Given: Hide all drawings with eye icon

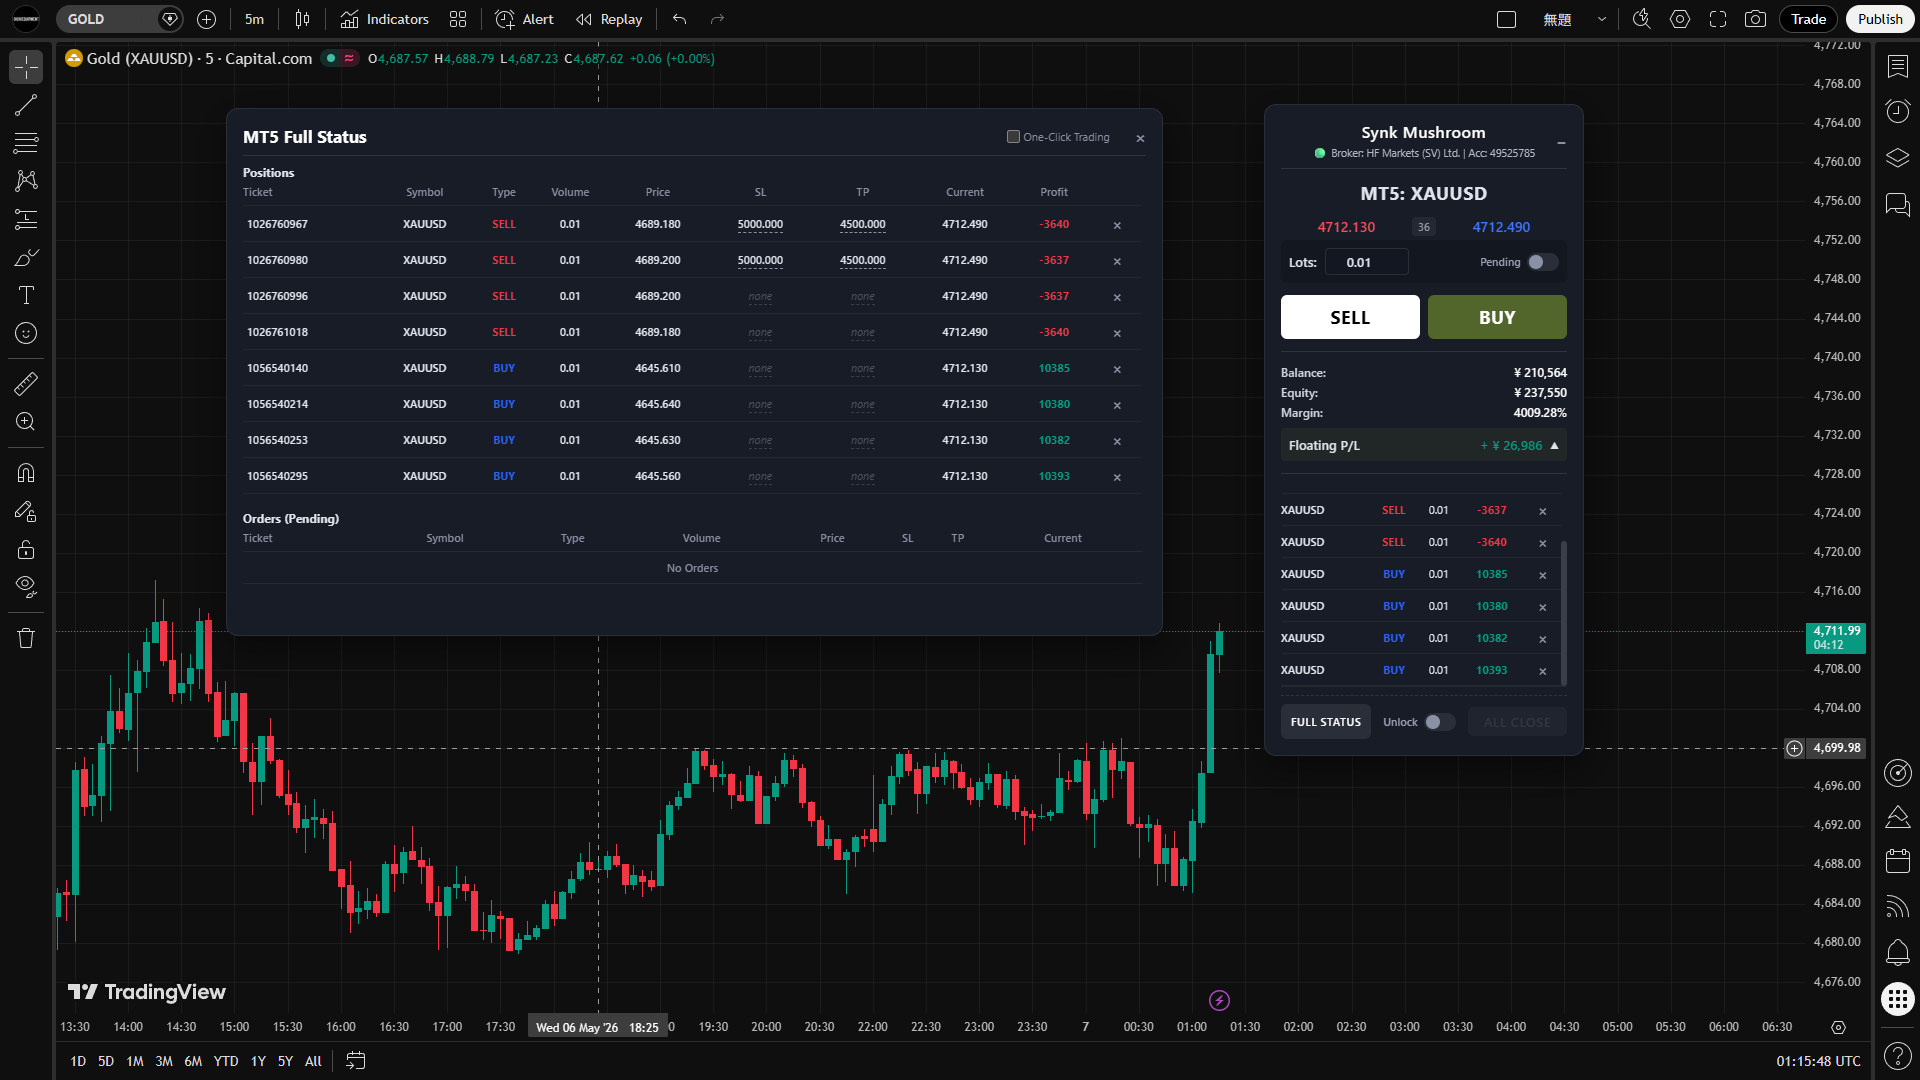Looking at the screenshot, I should click(26, 587).
